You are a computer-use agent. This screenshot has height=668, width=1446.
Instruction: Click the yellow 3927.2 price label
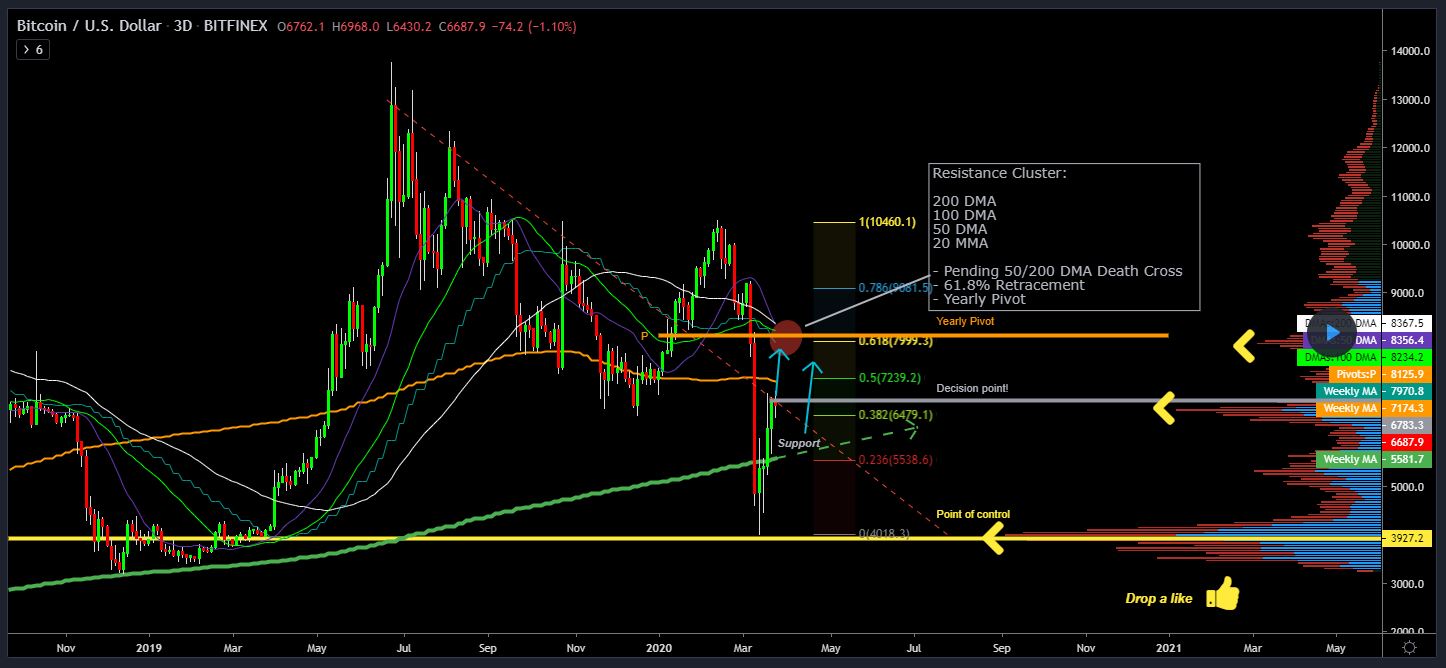click(1408, 538)
